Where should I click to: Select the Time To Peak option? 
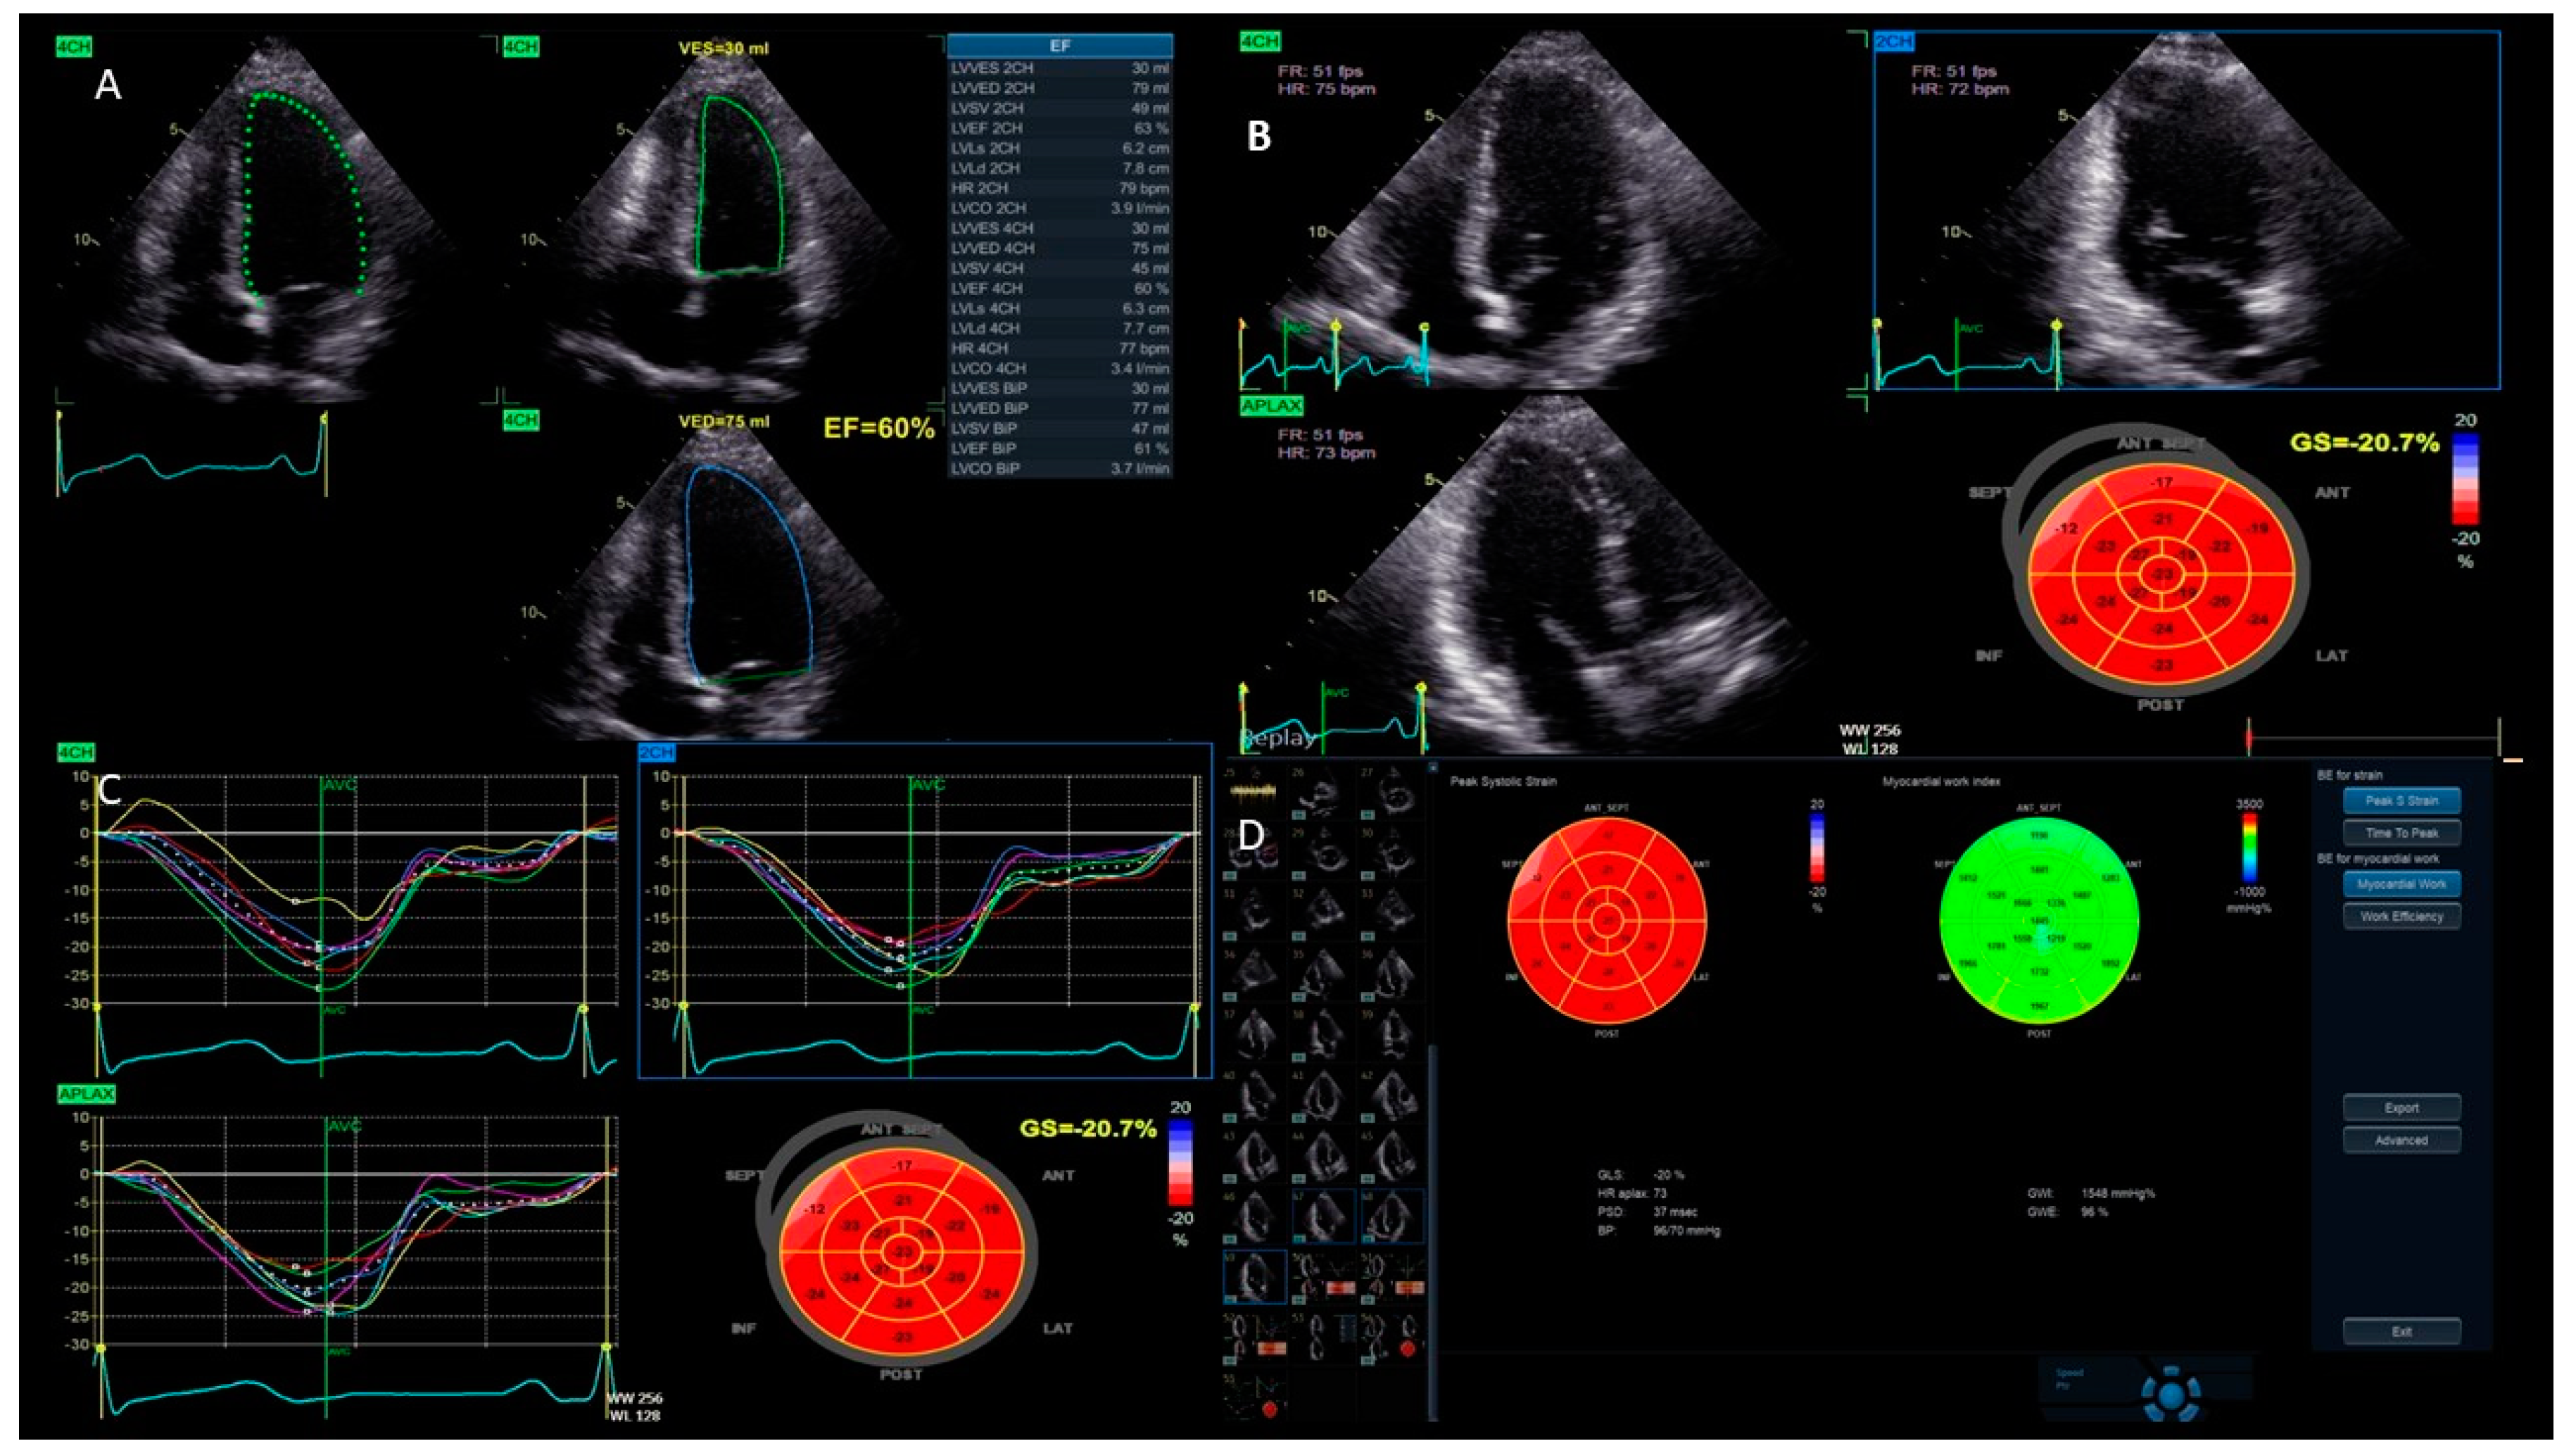coord(2401,833)
